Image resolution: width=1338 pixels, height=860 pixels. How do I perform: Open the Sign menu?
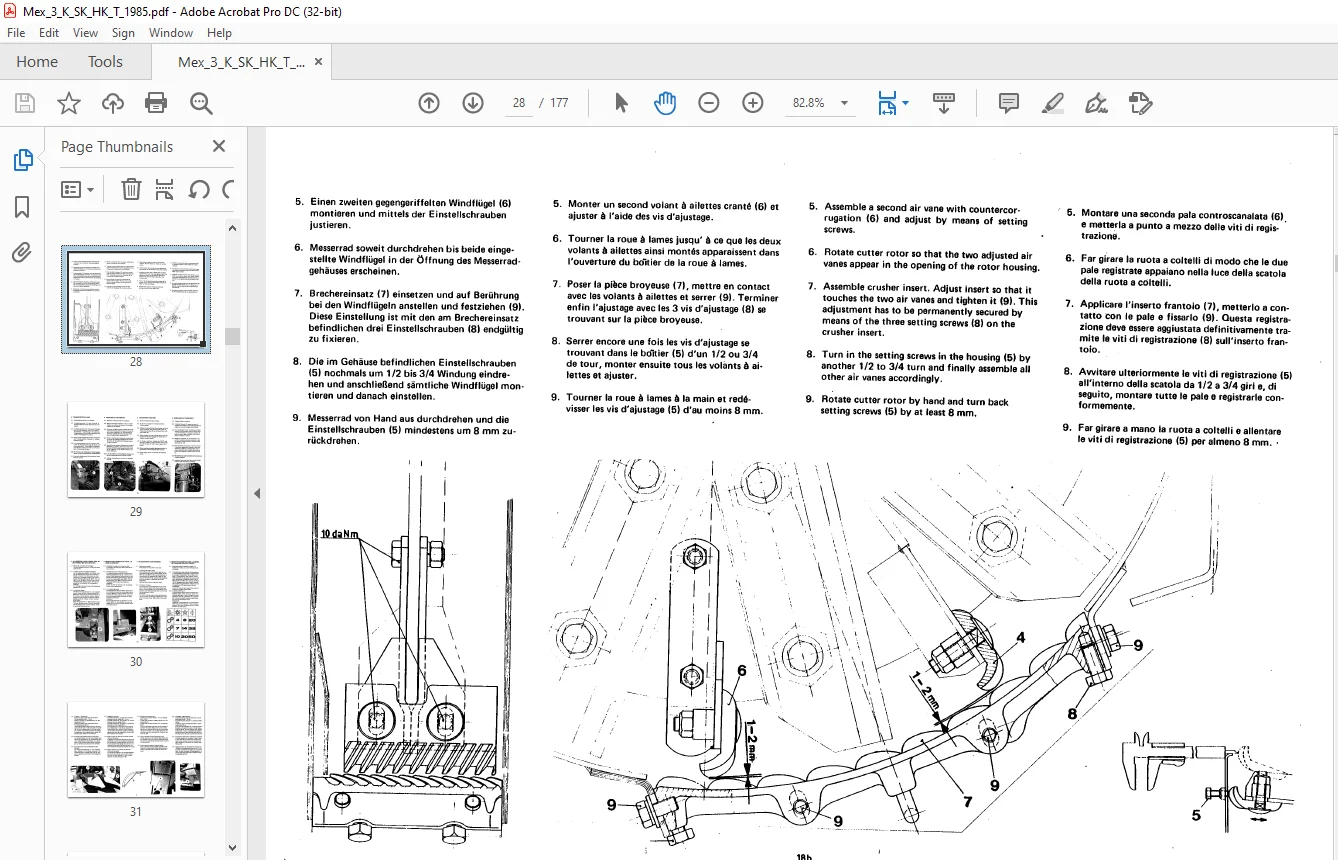tap(123, 33)
